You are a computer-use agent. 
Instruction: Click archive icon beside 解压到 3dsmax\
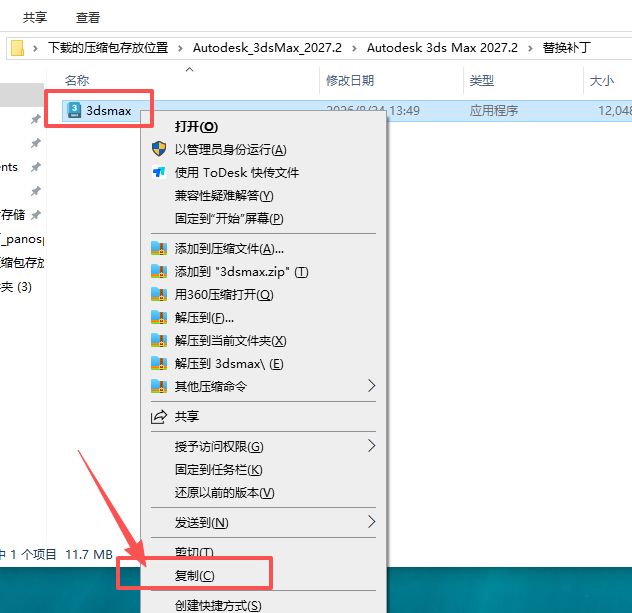tap(159, 364)
